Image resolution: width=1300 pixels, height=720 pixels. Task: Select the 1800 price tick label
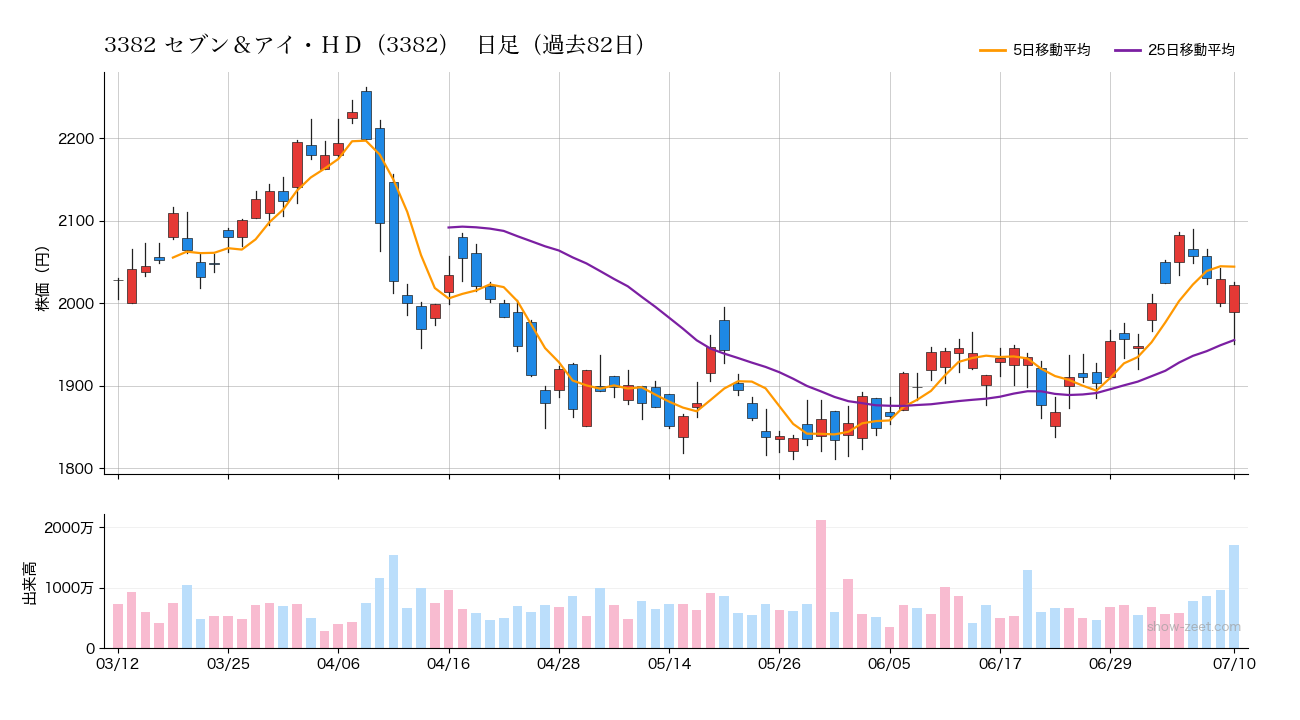pyautogui.click(x=77, y=469)
